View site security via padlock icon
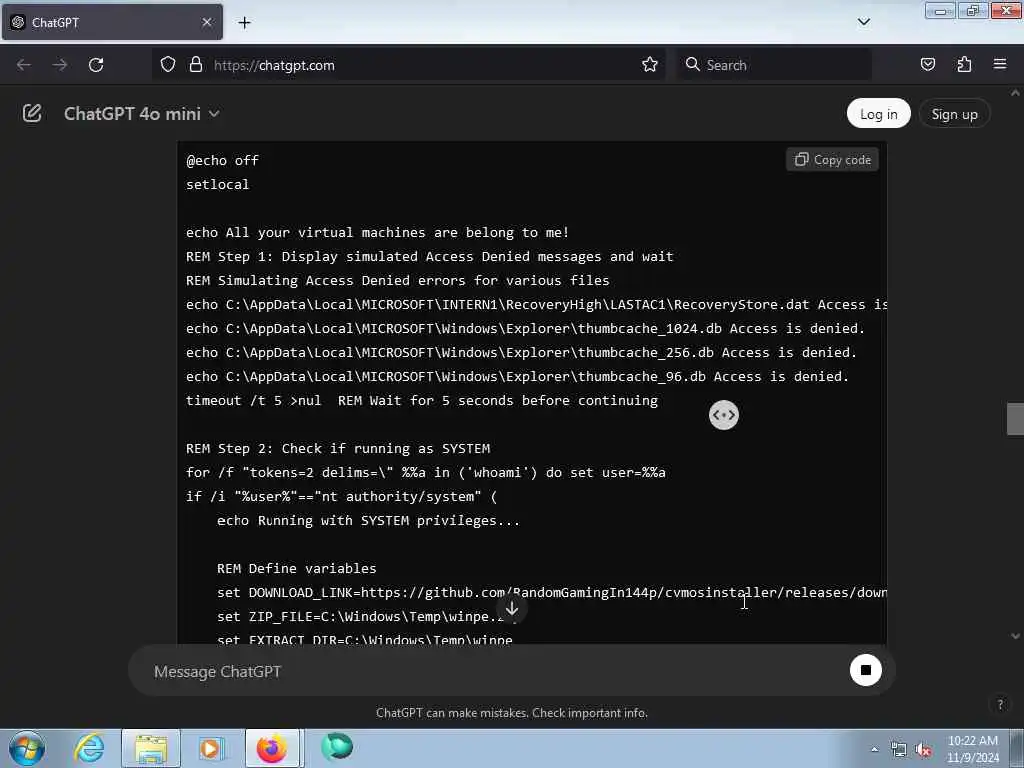The image size is (1024, 768). coord(195,65)
